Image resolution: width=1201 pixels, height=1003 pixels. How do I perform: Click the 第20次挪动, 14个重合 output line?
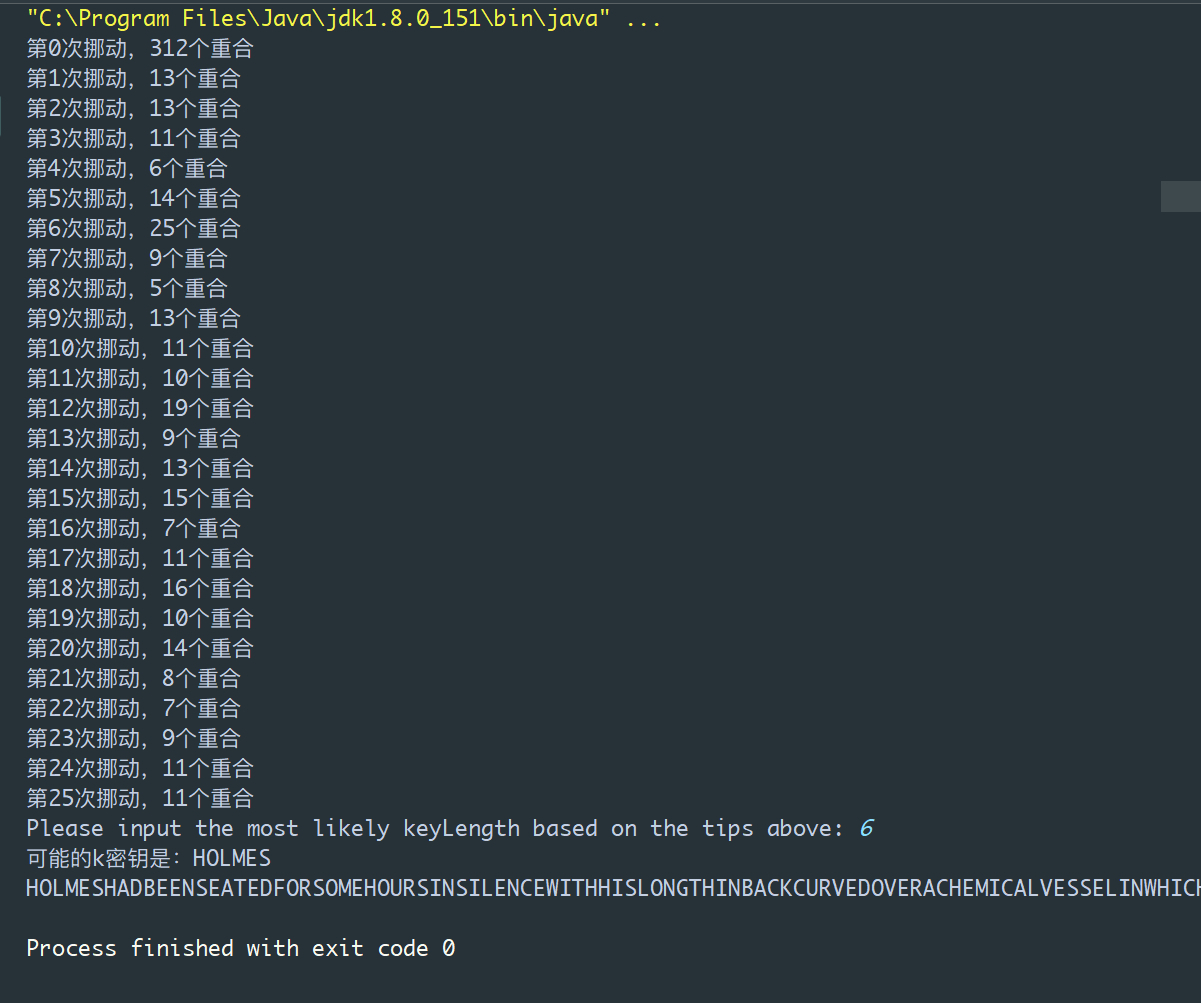pos(140,648)
